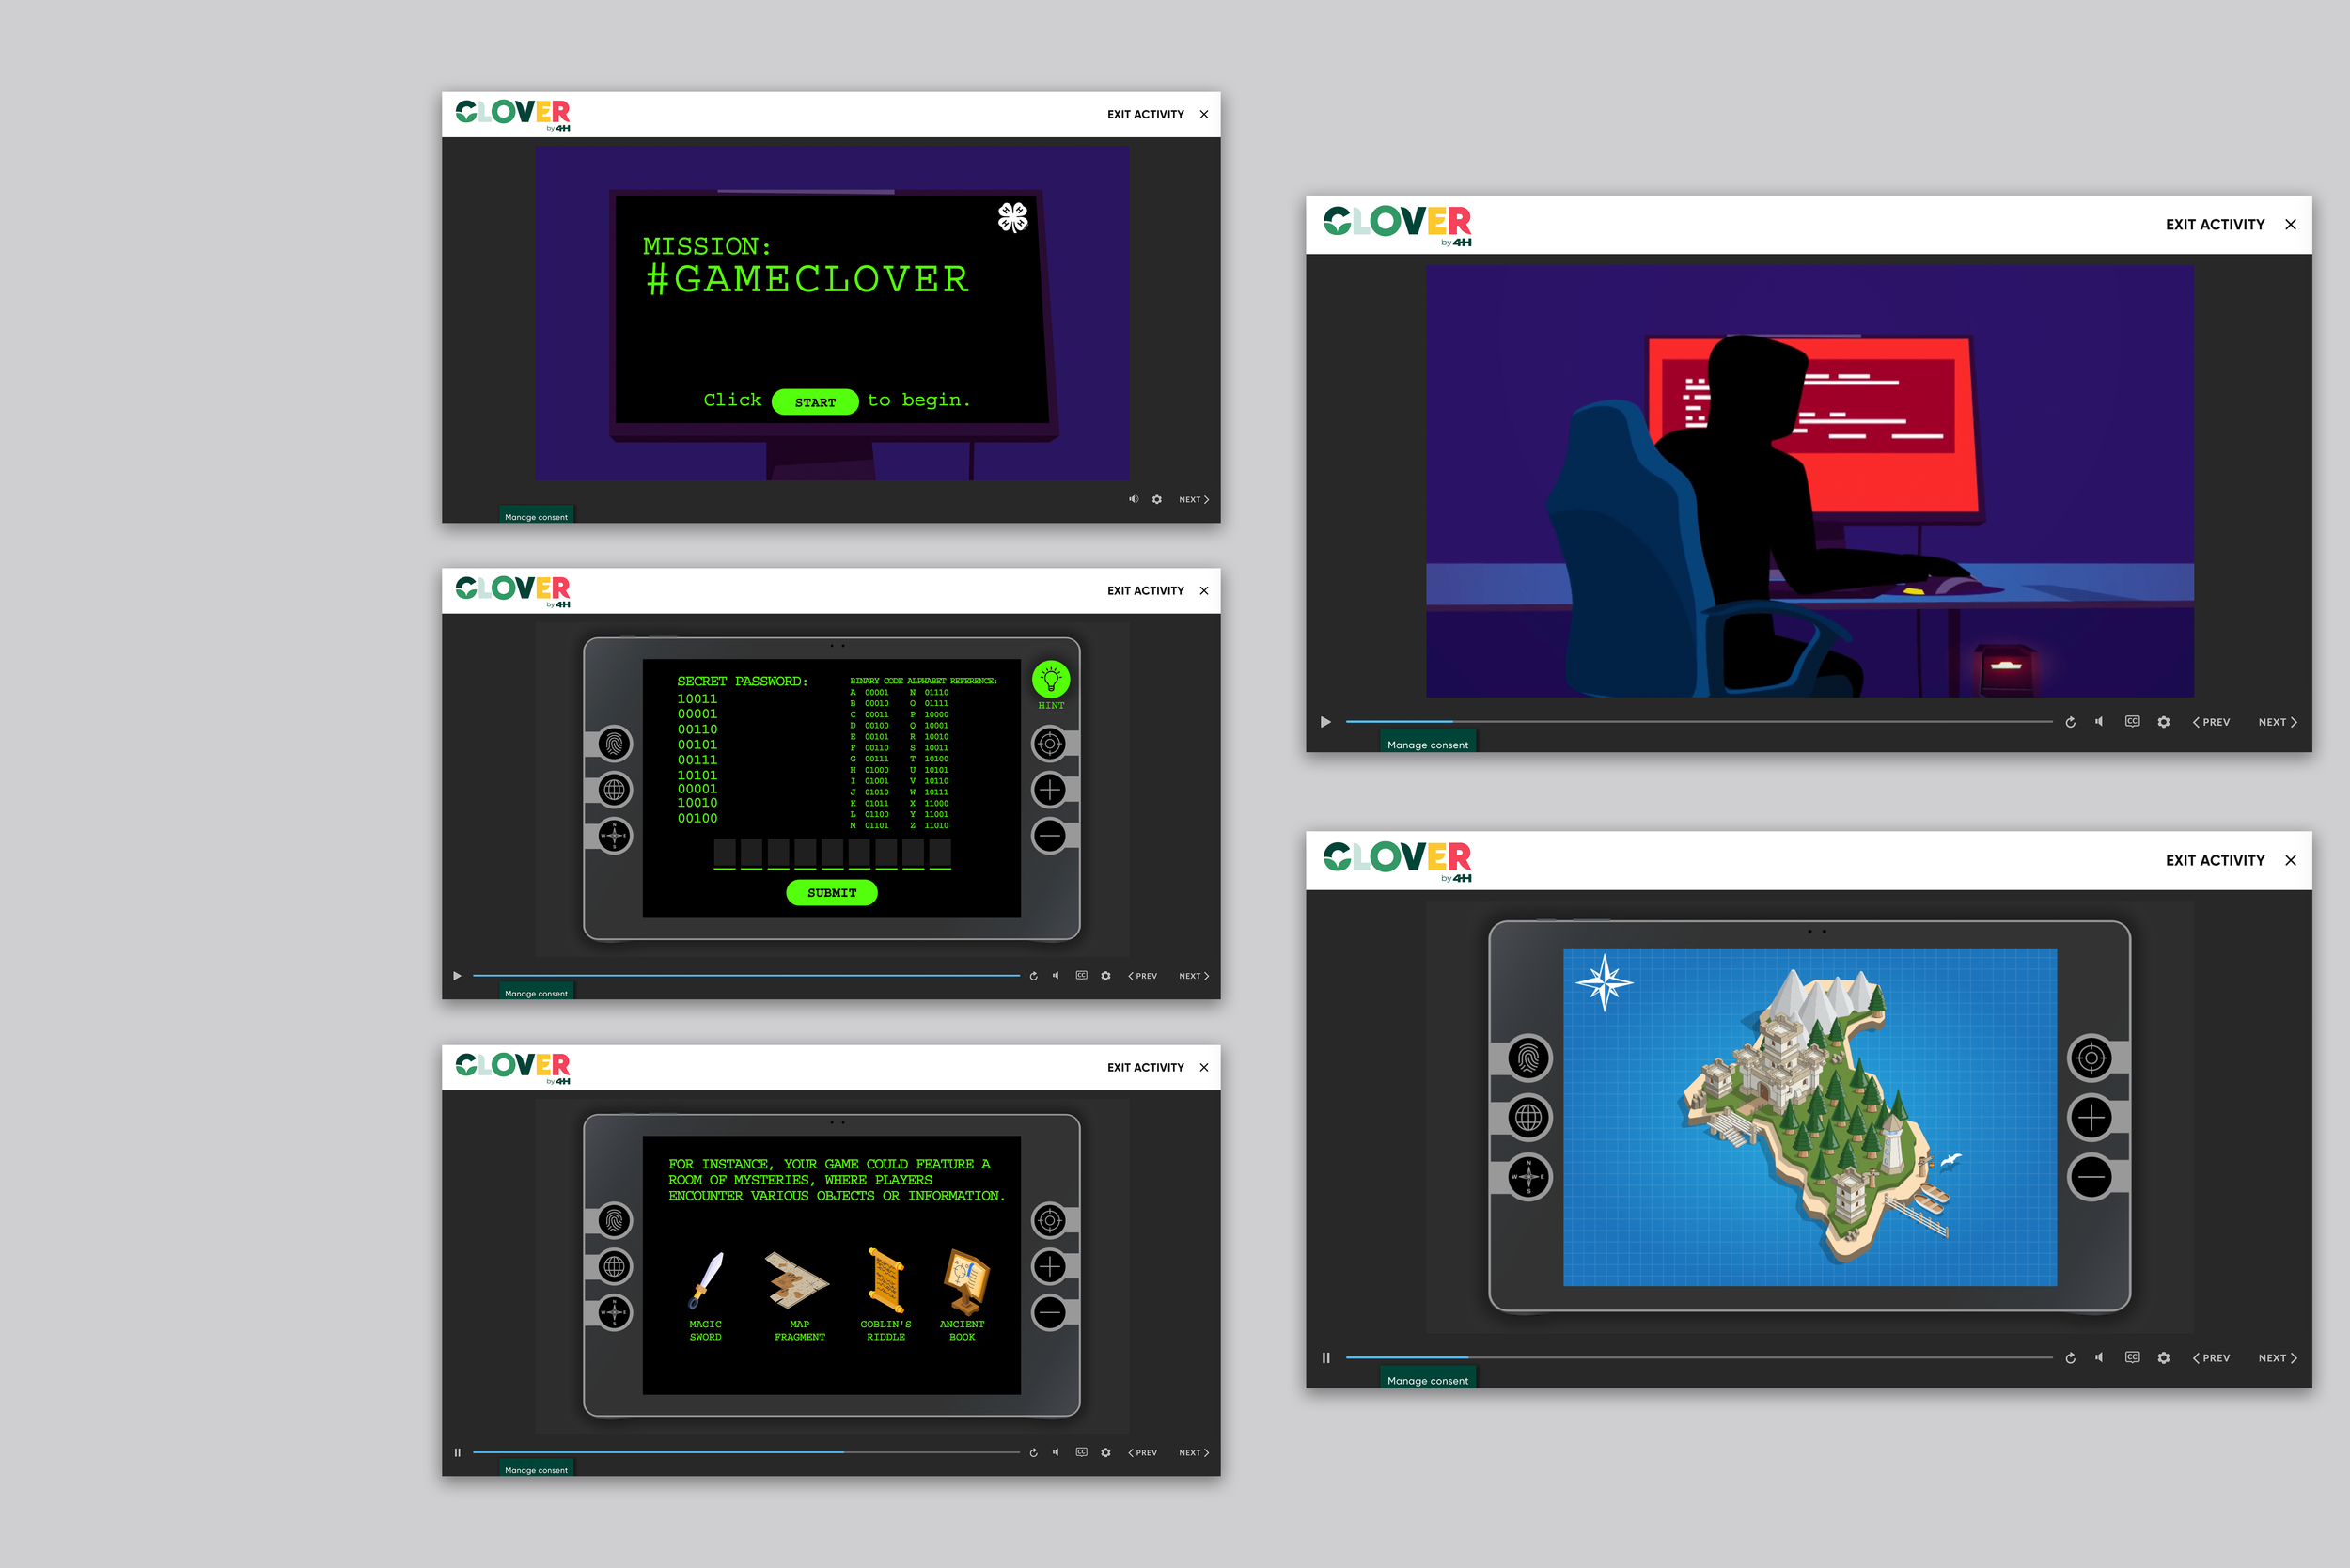Click fingerprint button in Secret Password window
This screenshot has width=2350, height=1568.
(614, 743)
